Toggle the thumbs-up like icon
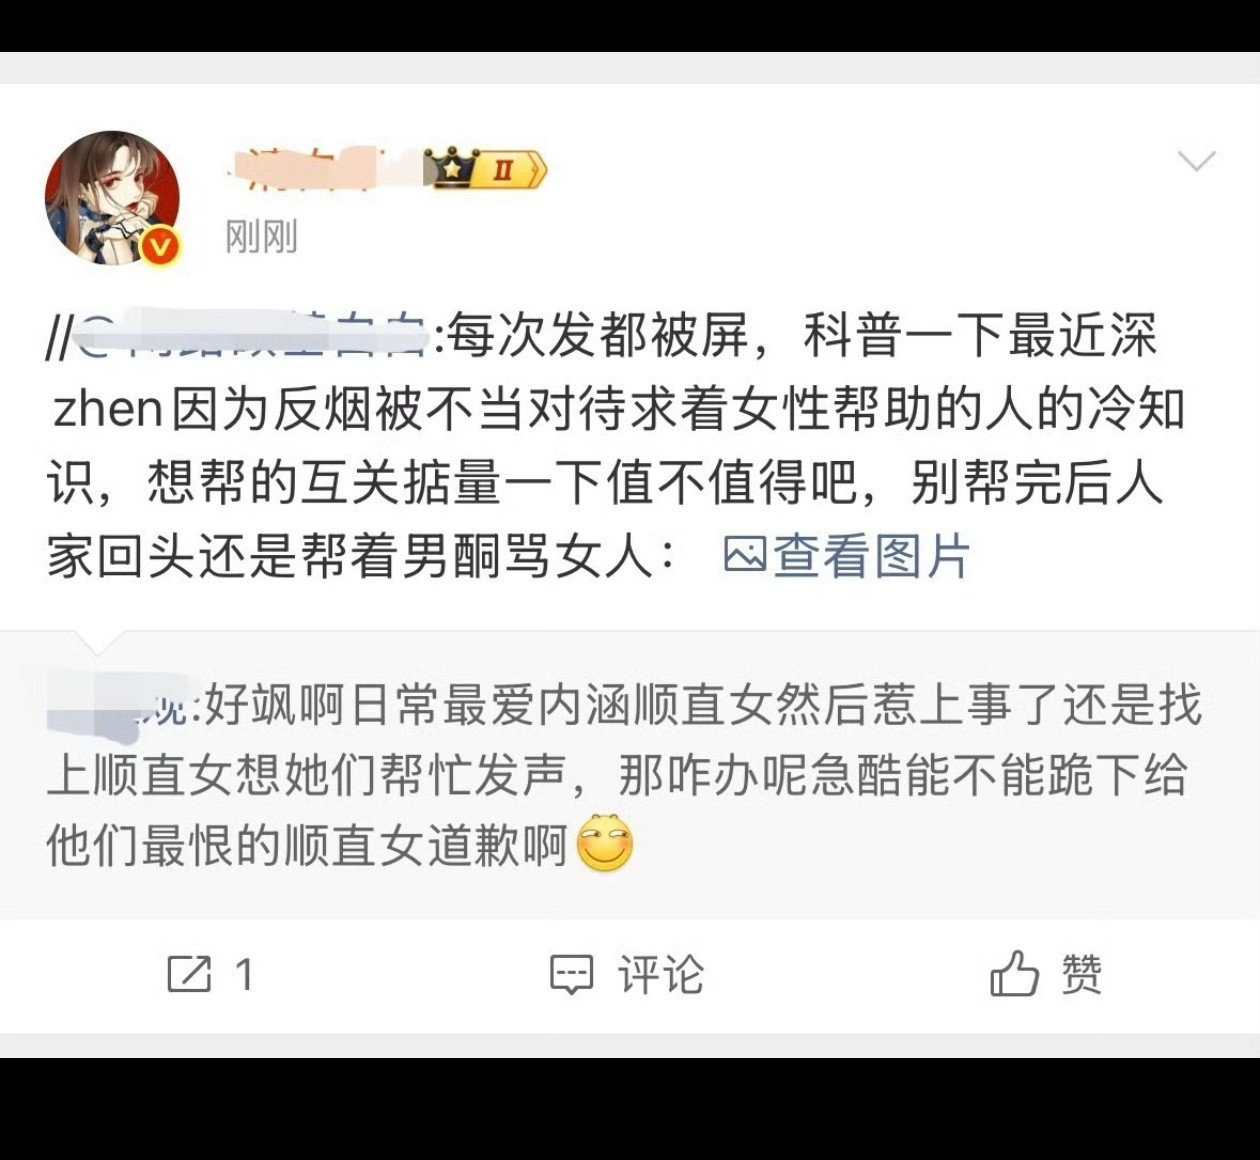 (1015, 973)
